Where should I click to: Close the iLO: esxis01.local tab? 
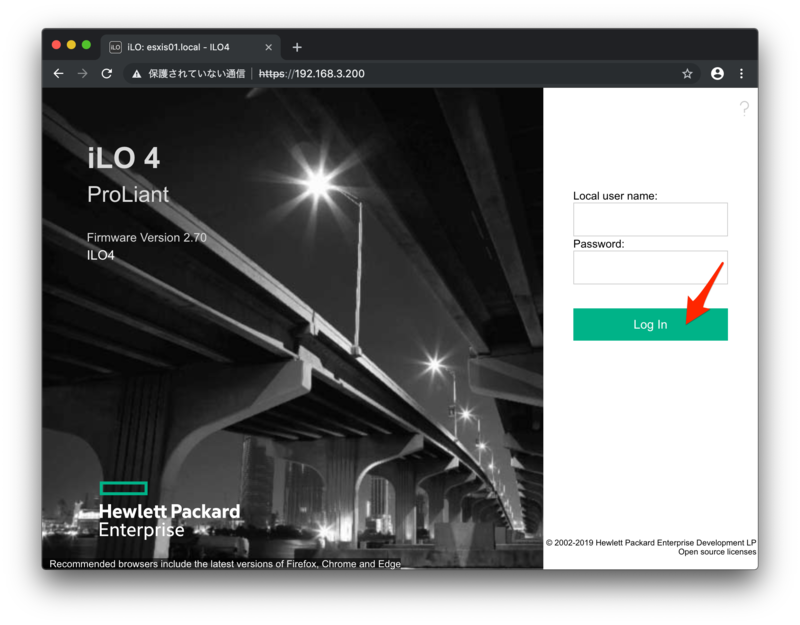[268, 47]
